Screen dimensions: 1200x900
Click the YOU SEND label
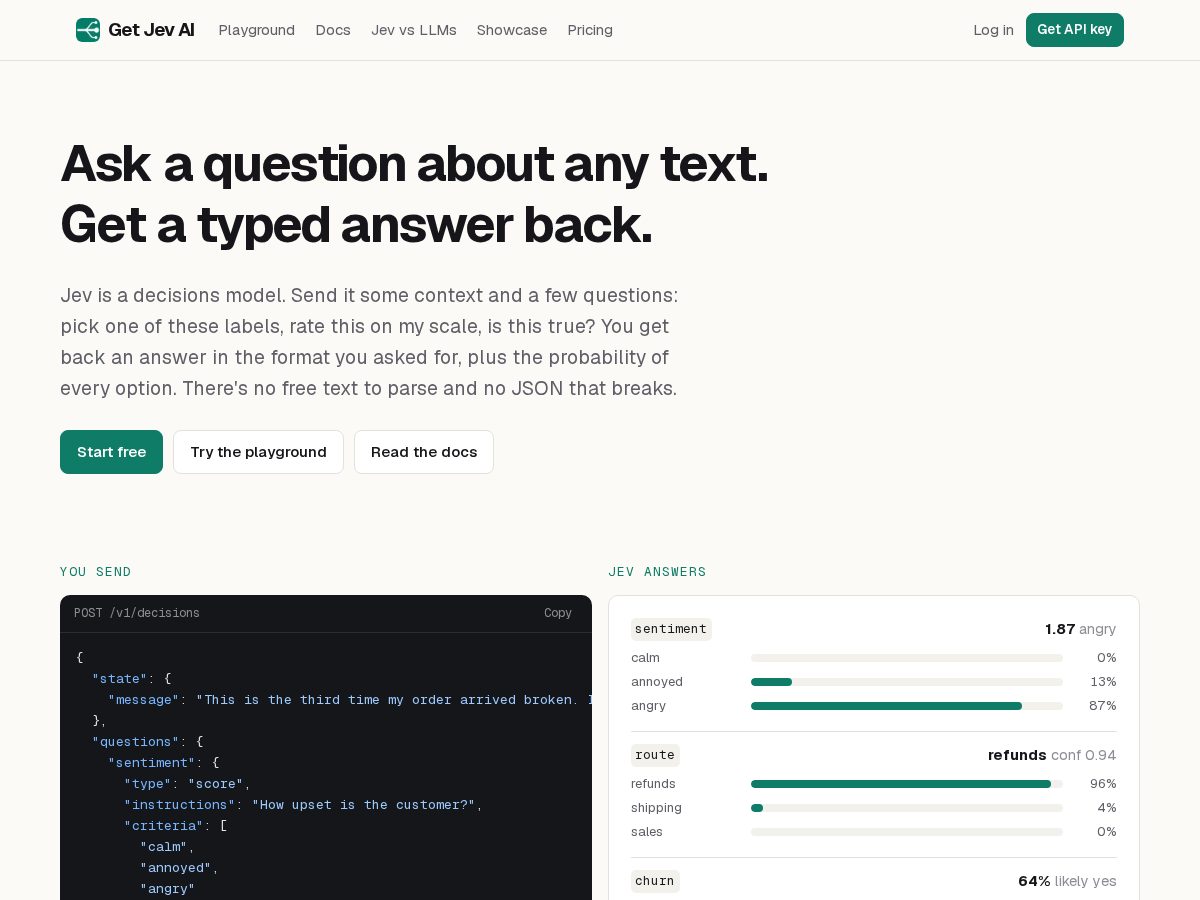point(96,572)
